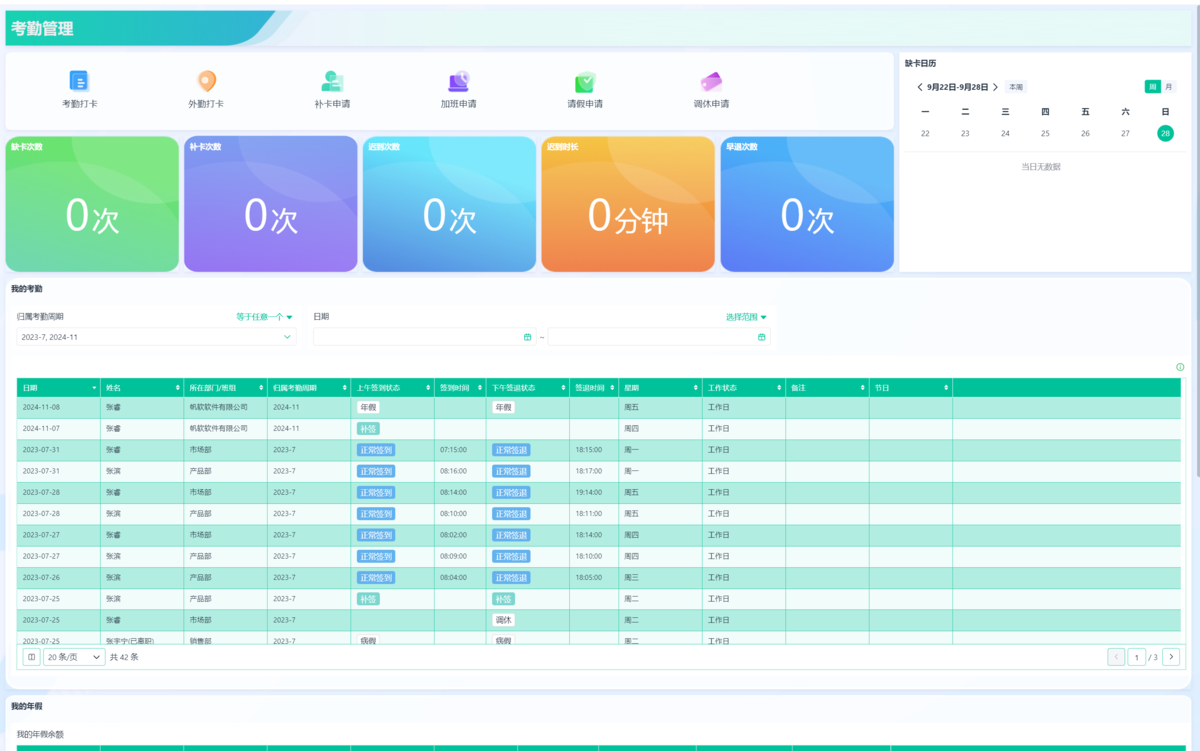Viewport: 1200px width, 751px height.
Task: Click the 调休 tag in the table
Action: [x=503, y=620]
